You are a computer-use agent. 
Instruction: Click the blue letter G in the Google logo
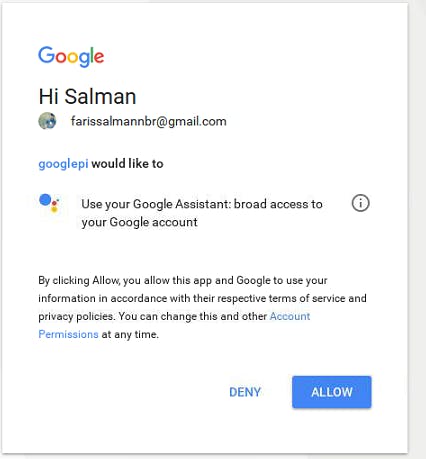[46, 55]
